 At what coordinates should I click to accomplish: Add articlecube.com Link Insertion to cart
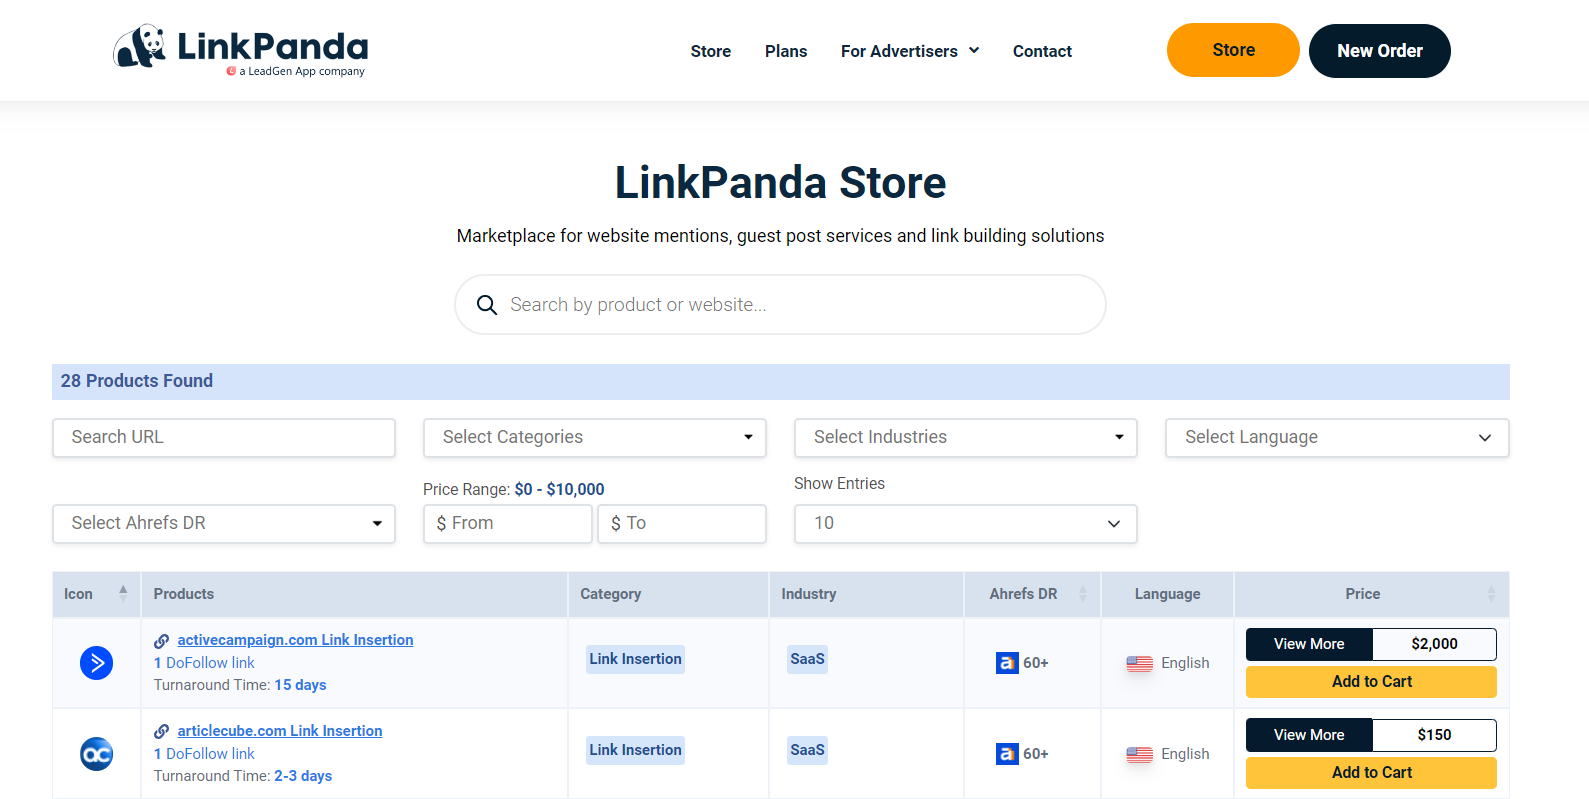pos(1371,773)
